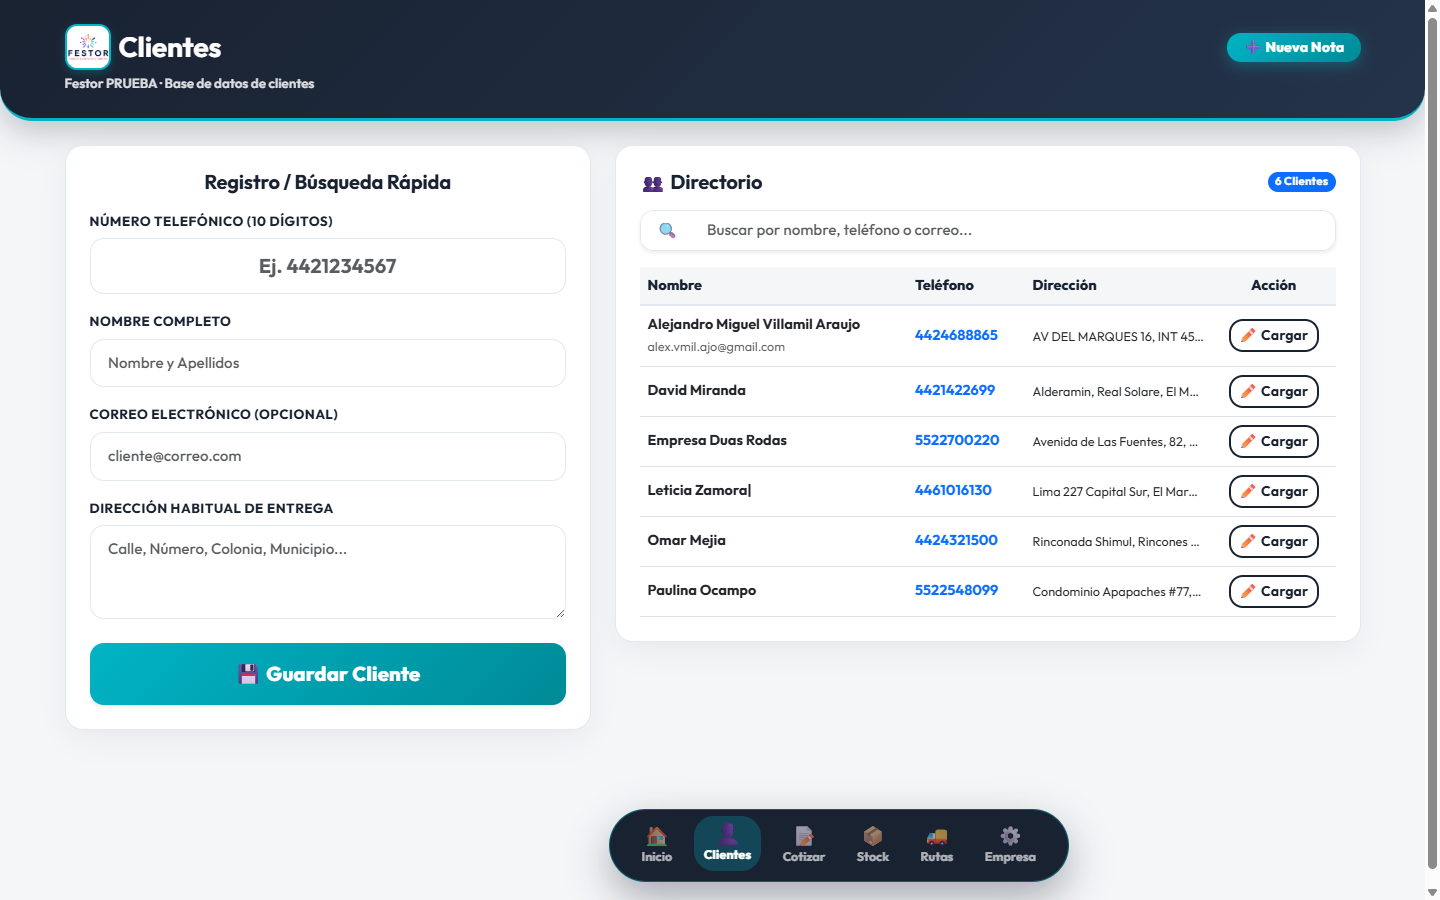
Task: Click the page vertical scrollbar
Action: click(1432, 450)
